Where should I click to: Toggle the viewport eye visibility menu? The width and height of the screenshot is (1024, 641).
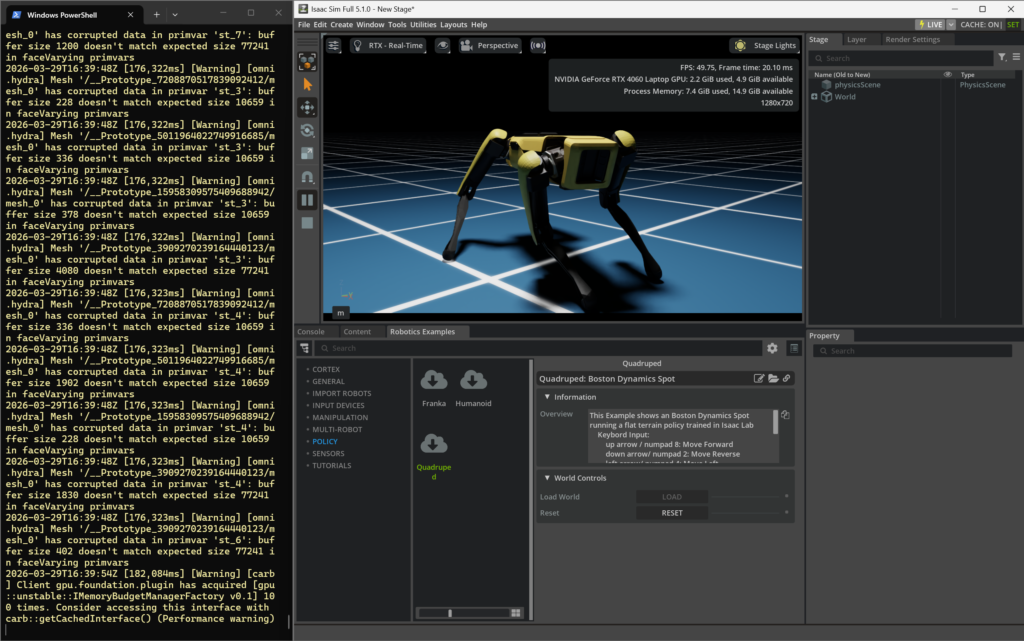(x=443, y=46)
